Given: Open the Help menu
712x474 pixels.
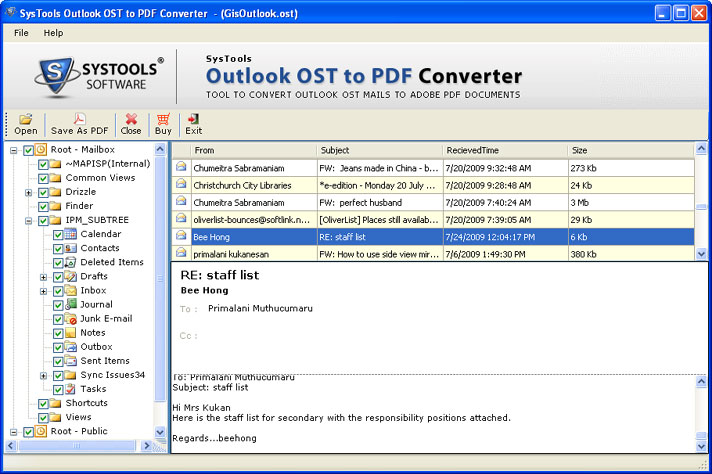Looking at the screenshot, I should 53,33.
